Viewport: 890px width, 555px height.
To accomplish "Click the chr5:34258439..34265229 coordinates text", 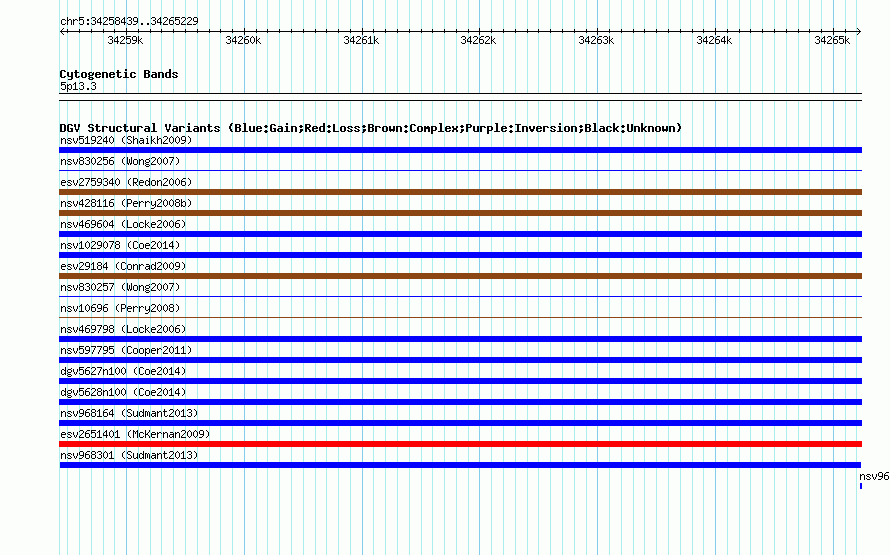I will coord(129,21).
